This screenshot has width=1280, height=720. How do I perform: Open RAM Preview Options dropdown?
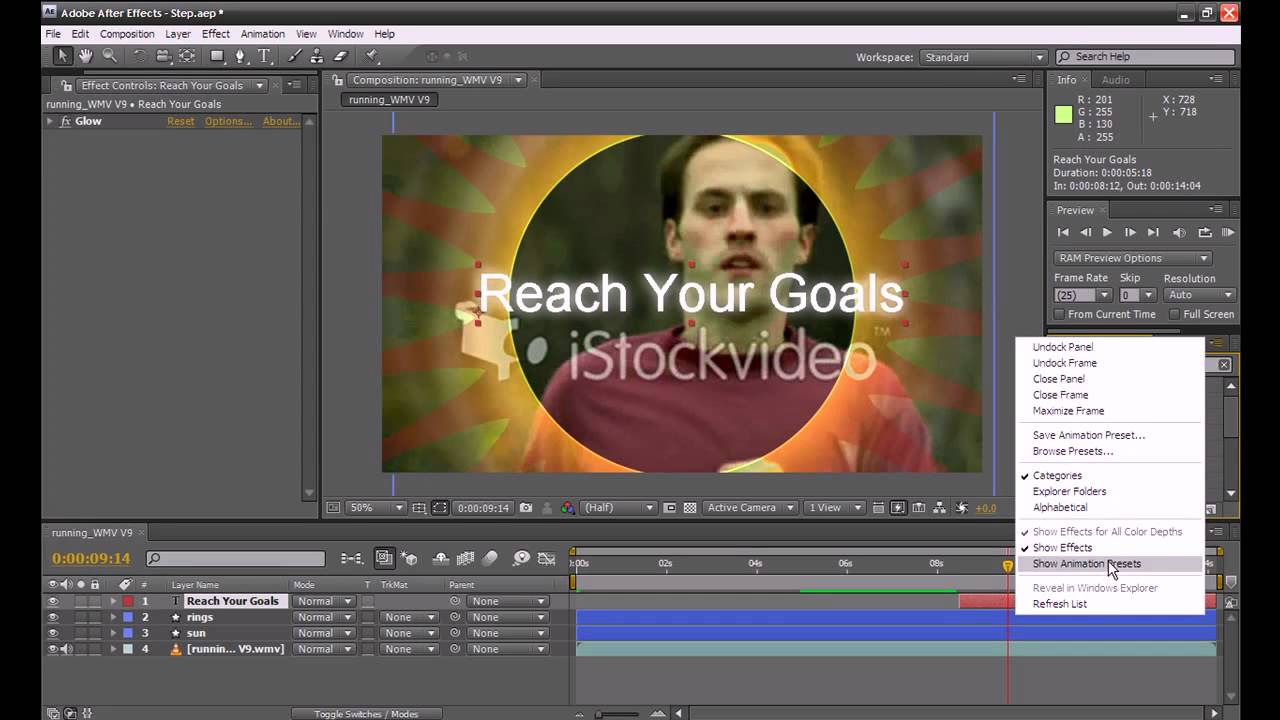coord(1133,258)
